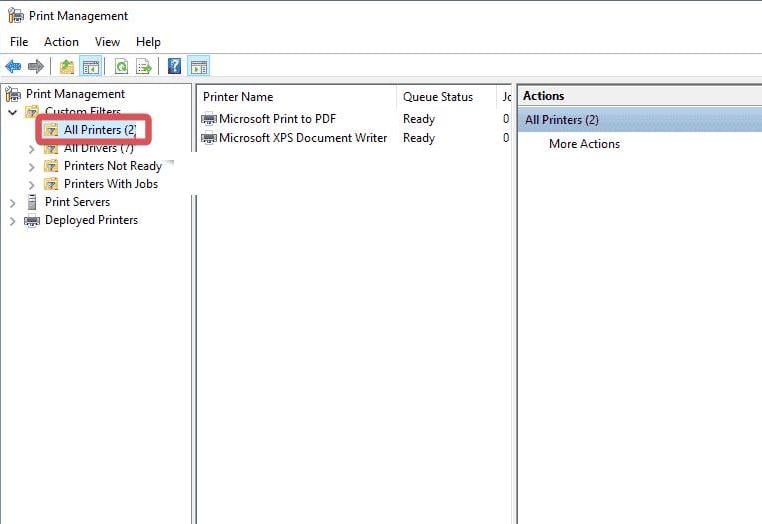Viewport: 762px width, 524px height.
Task: Click the Custom Filters folder icon
Action: pos(32,112)
